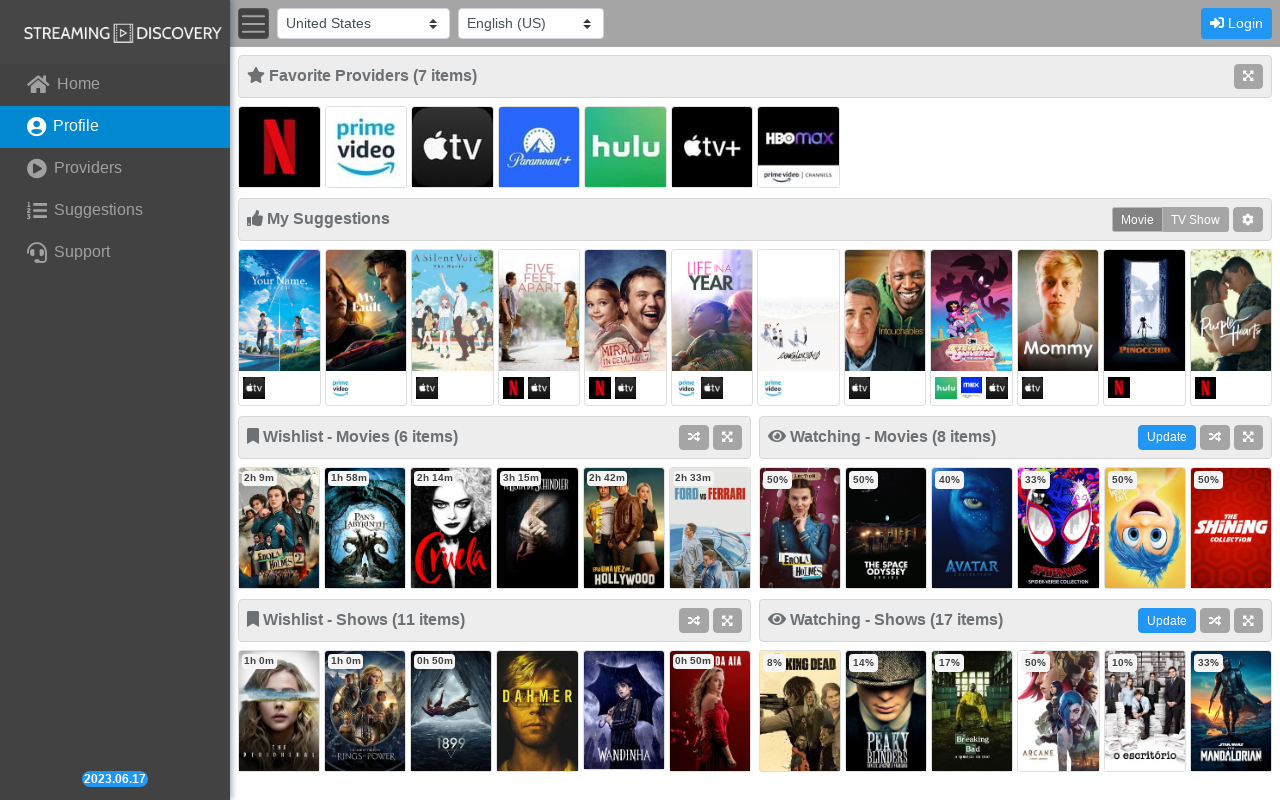Click Prime Video icon under My Fault
This screenshot has height=800, width=1280.
click(340, 388)
